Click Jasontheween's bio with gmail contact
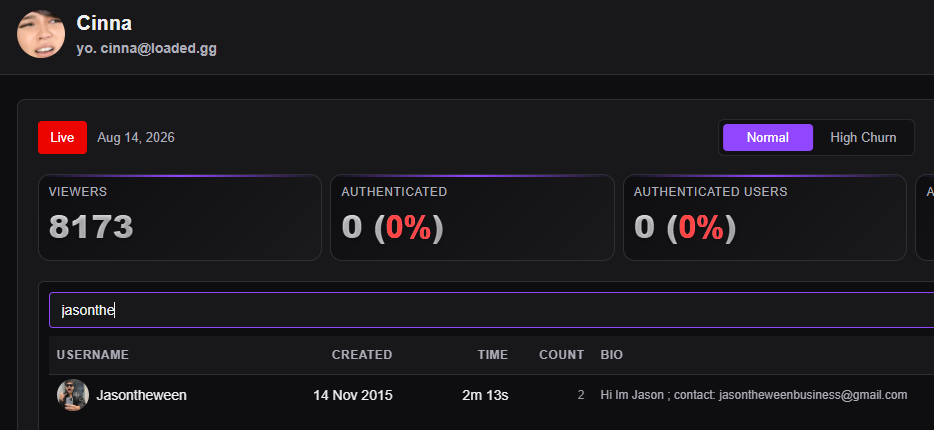This screenshot has width=934, height=430. [x=754, y=395]
